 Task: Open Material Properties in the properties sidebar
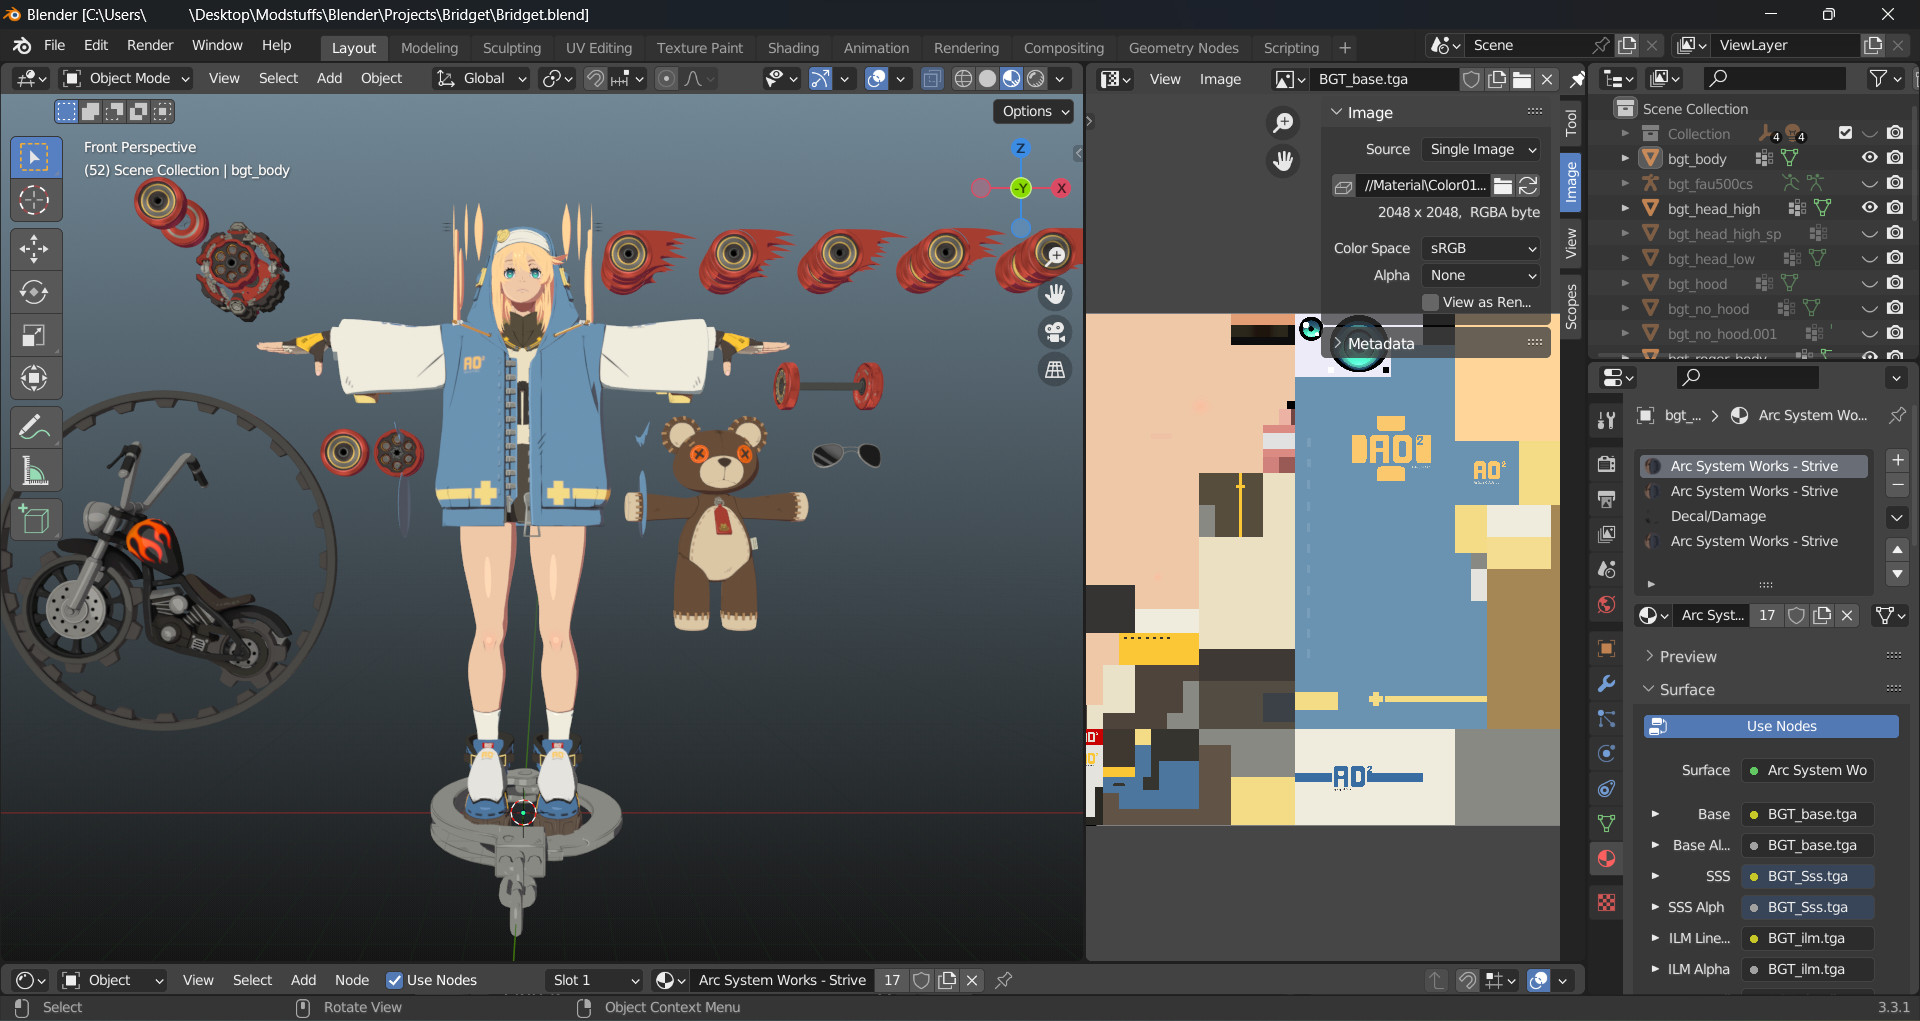point(1606,858)
